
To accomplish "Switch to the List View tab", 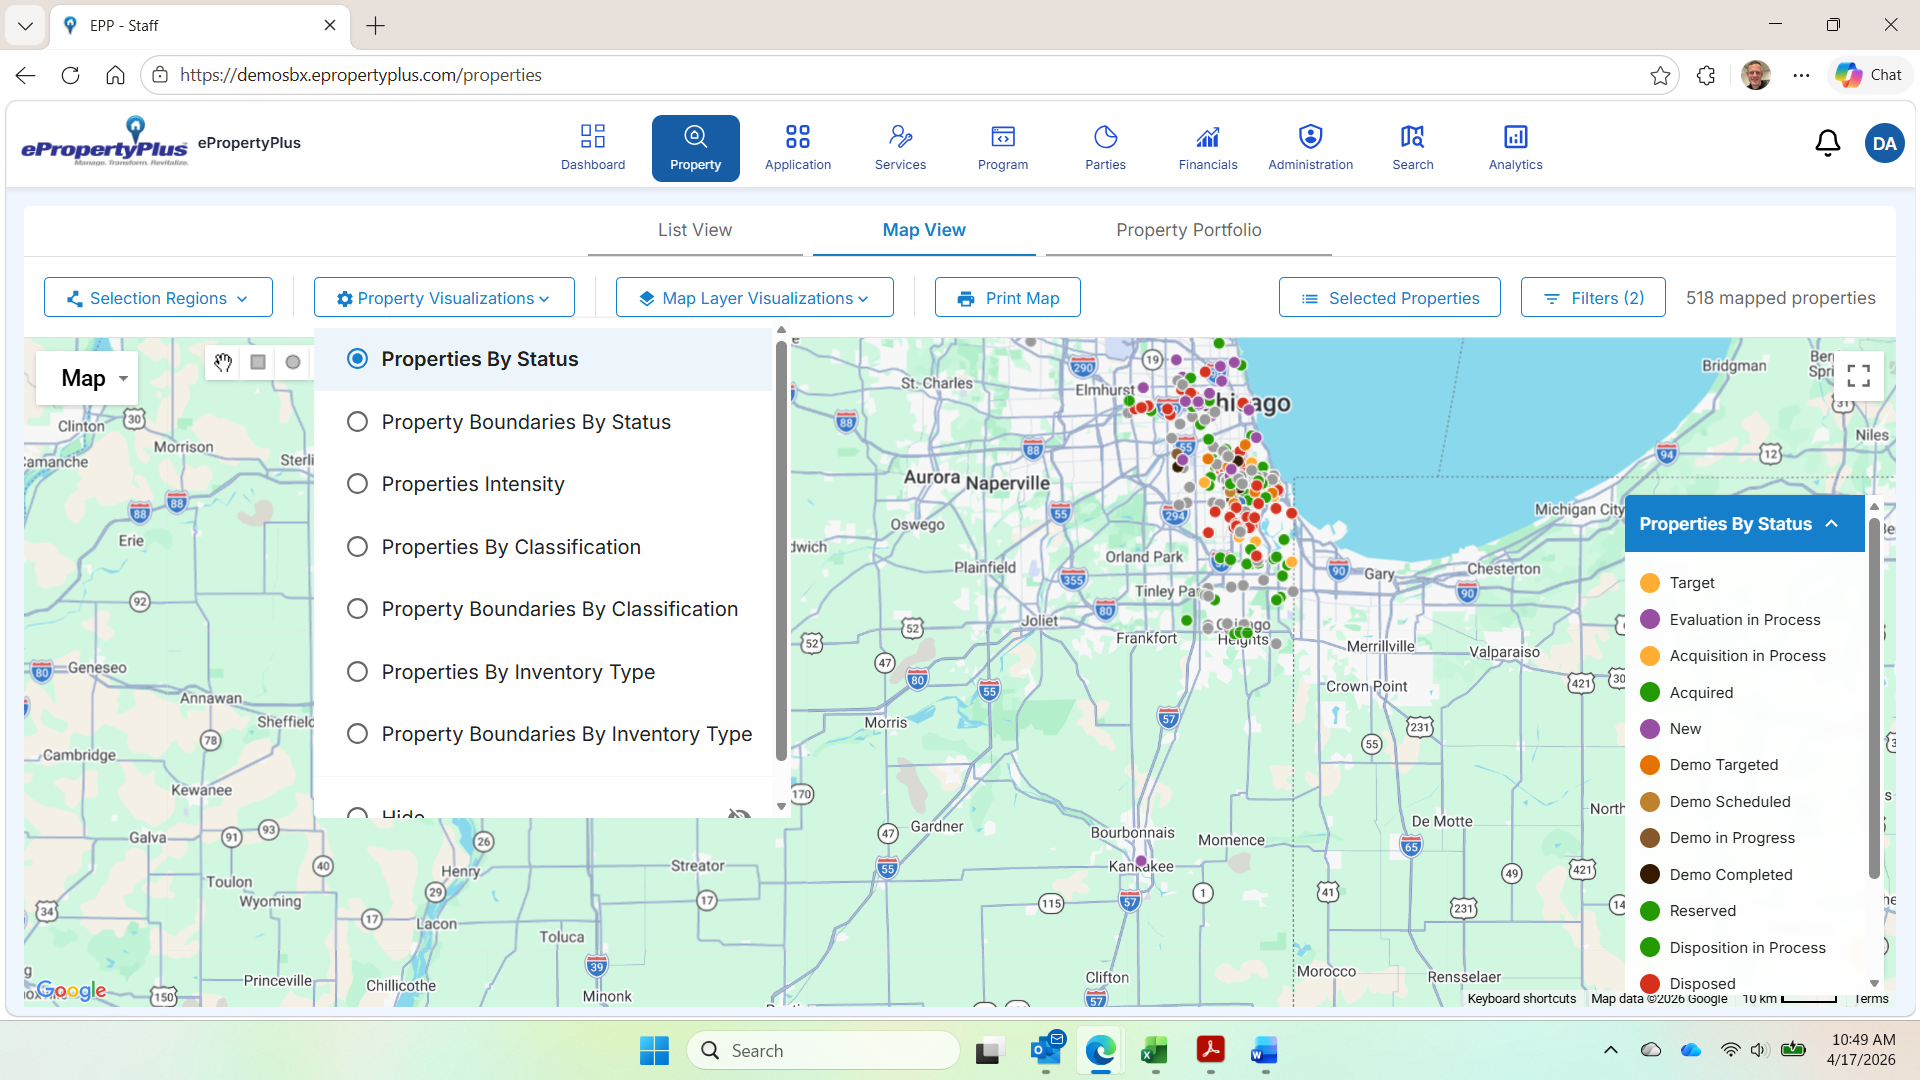I will pyautogui.click(x=694, y=230).
